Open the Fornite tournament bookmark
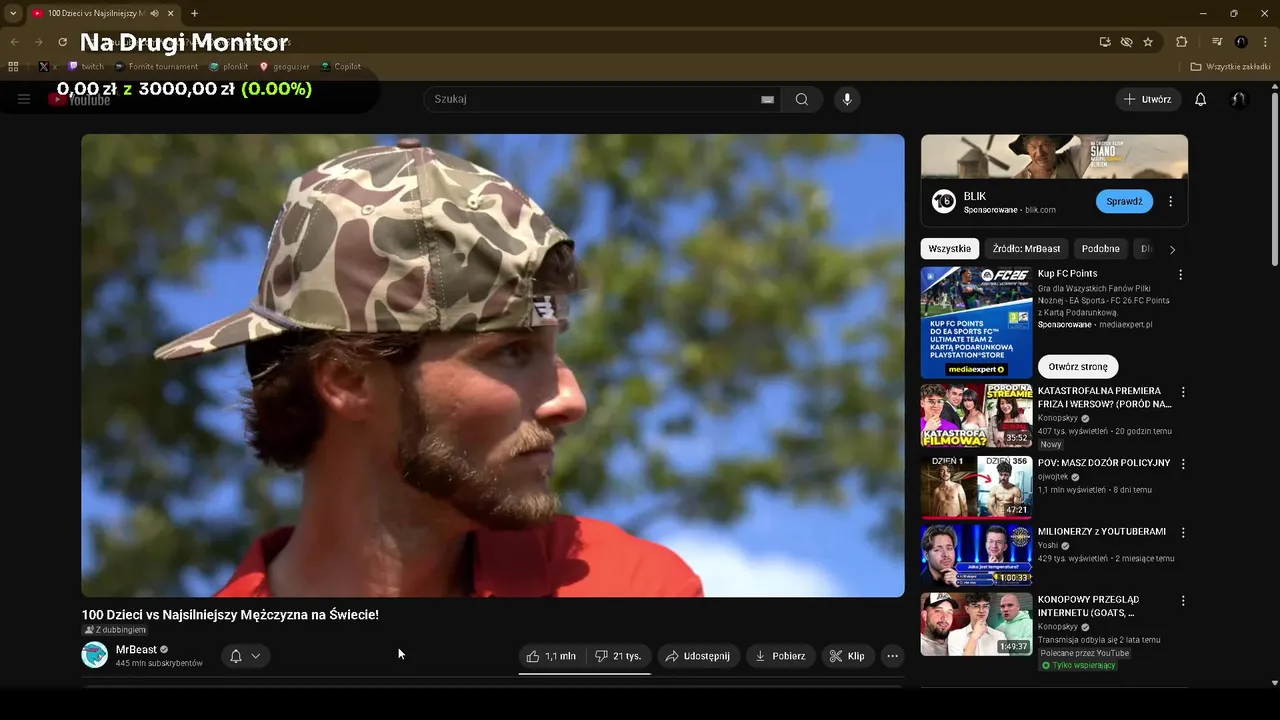 (x=155, y=67)
